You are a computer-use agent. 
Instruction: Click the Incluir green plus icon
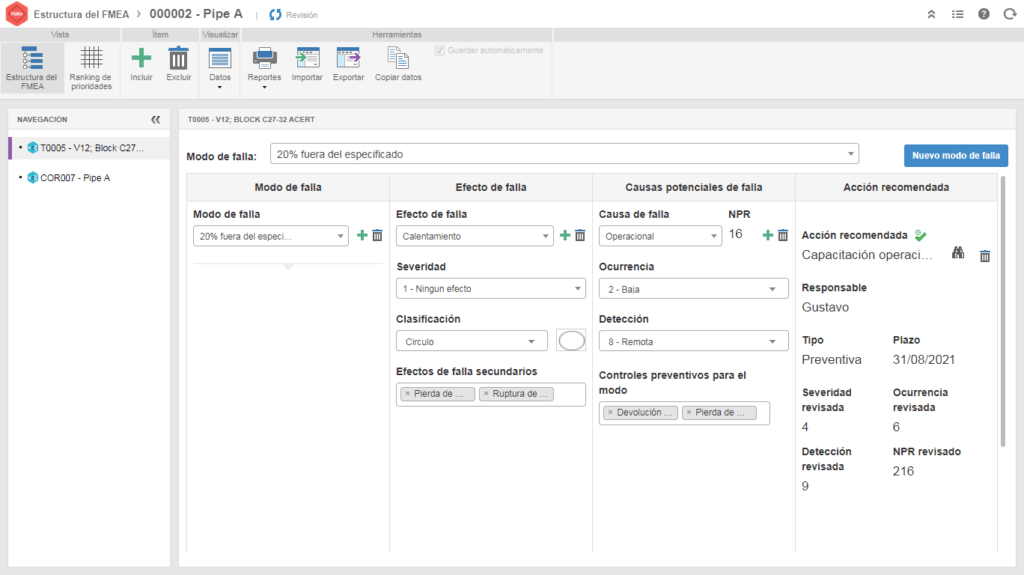(141, 59)
